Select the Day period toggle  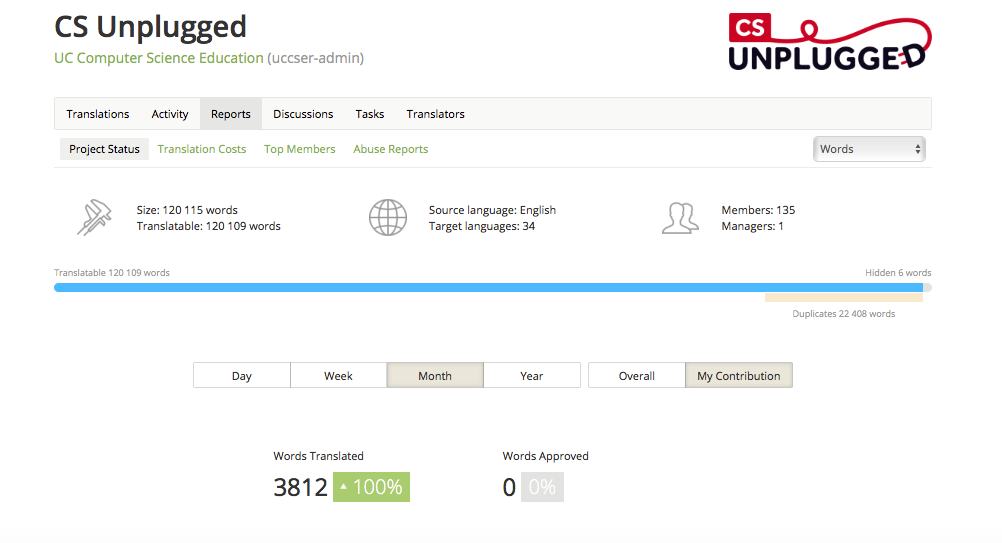(242, 376)
